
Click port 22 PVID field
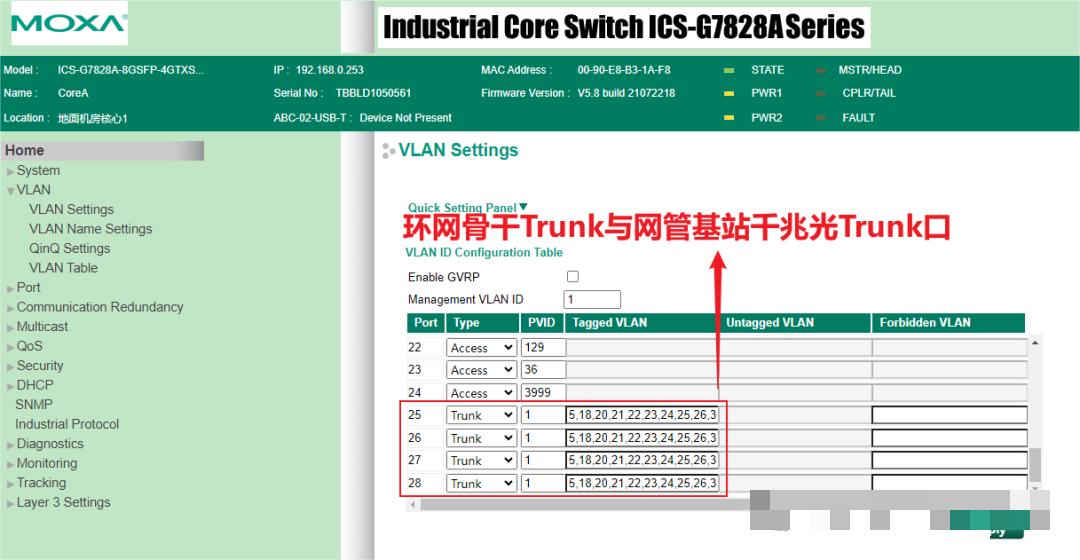(x=543, y=347)
